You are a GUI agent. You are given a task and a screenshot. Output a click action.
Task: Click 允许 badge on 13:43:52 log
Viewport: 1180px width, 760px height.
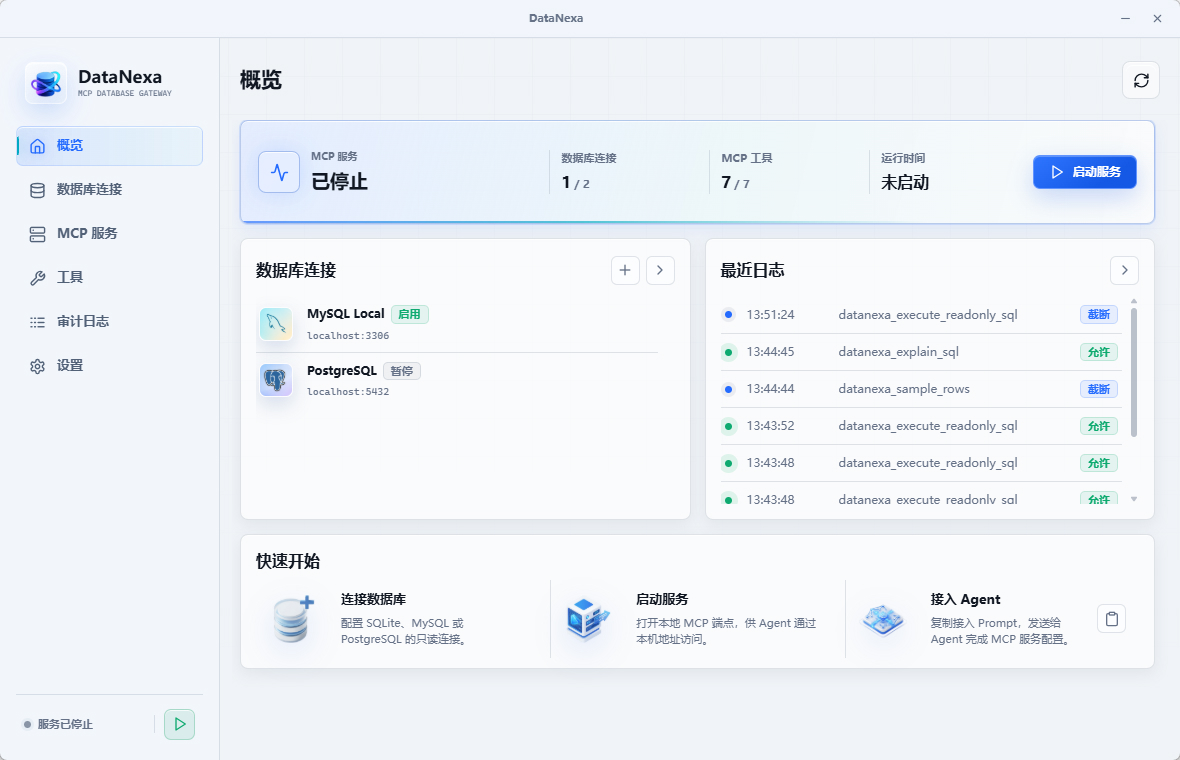[x=1099, y=426]
